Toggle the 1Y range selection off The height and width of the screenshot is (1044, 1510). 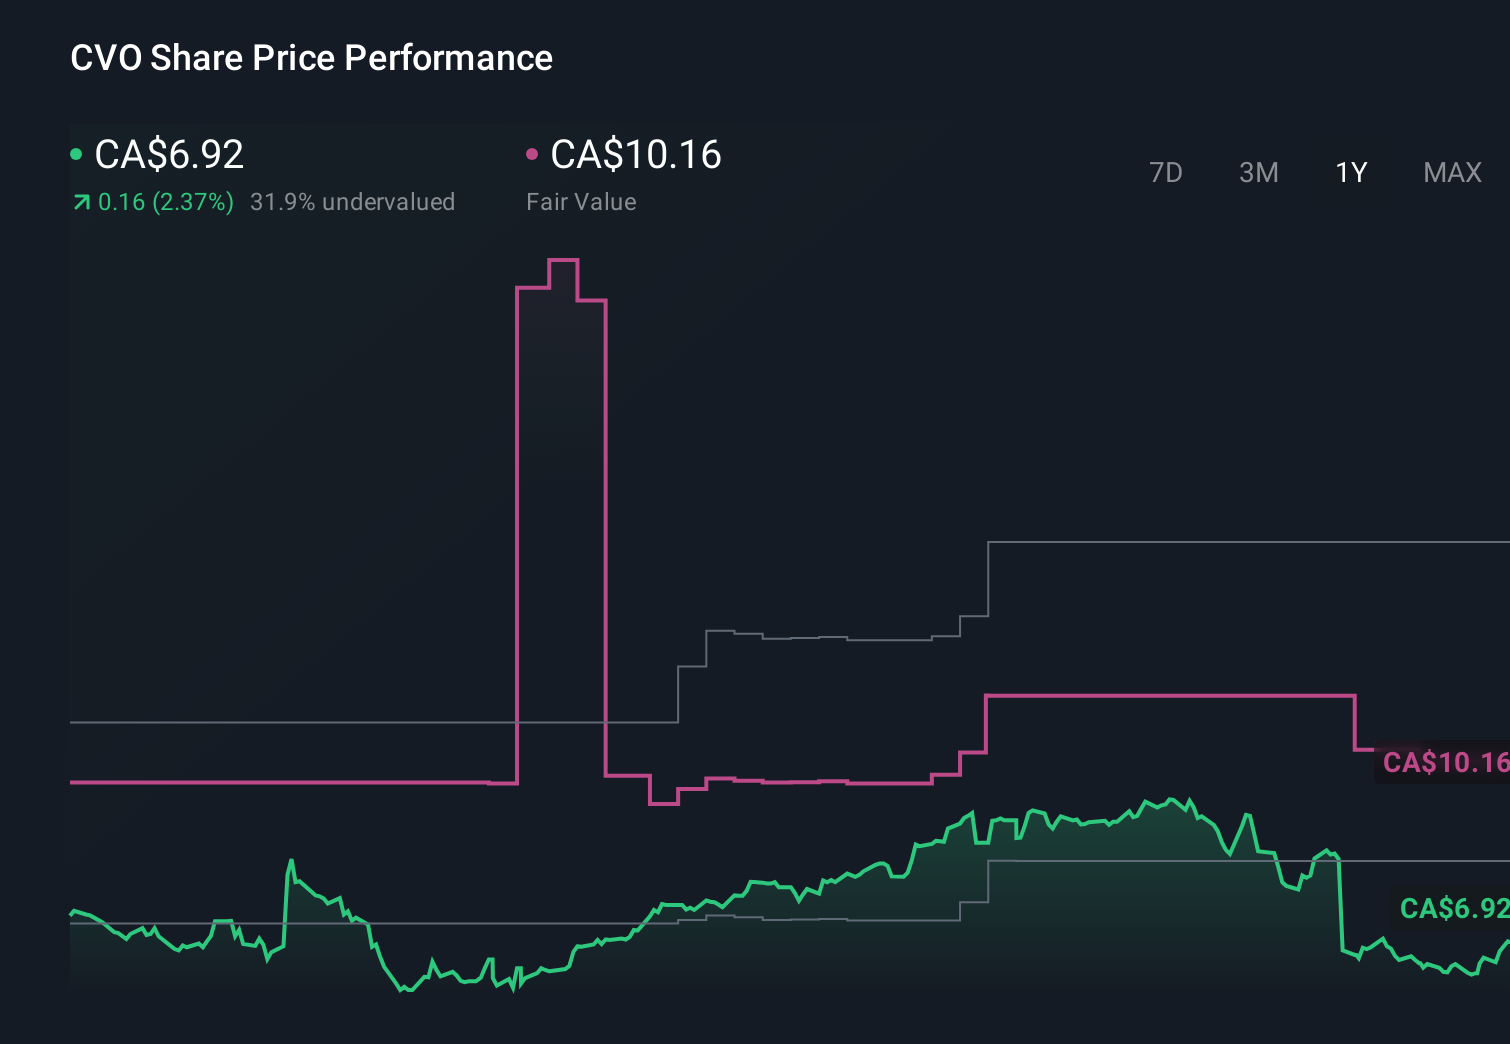pyautogui.click(x=1350, y=172)
